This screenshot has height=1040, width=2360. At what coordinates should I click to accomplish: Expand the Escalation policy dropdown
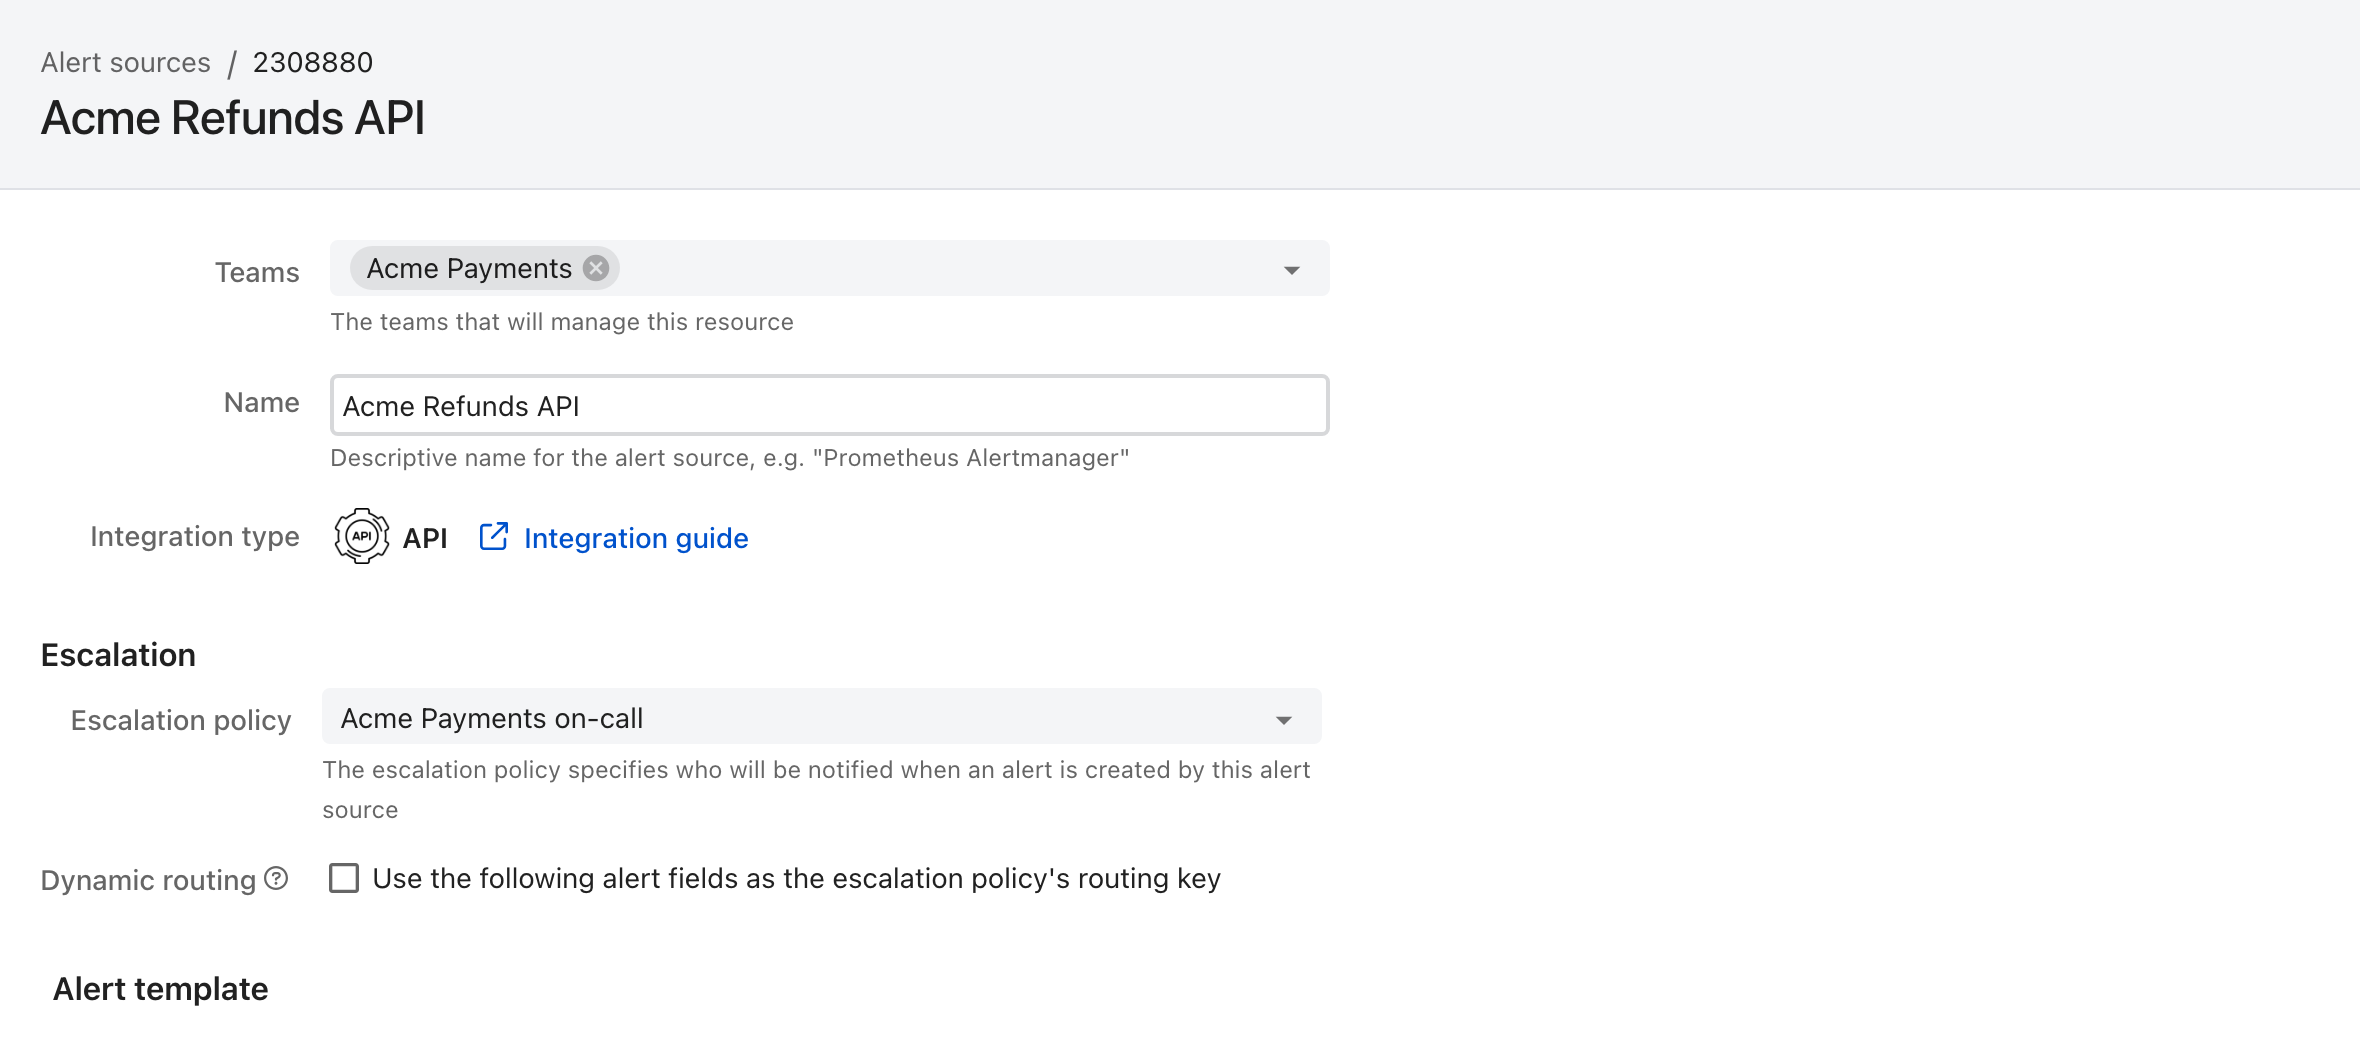(x=821, y=717)
